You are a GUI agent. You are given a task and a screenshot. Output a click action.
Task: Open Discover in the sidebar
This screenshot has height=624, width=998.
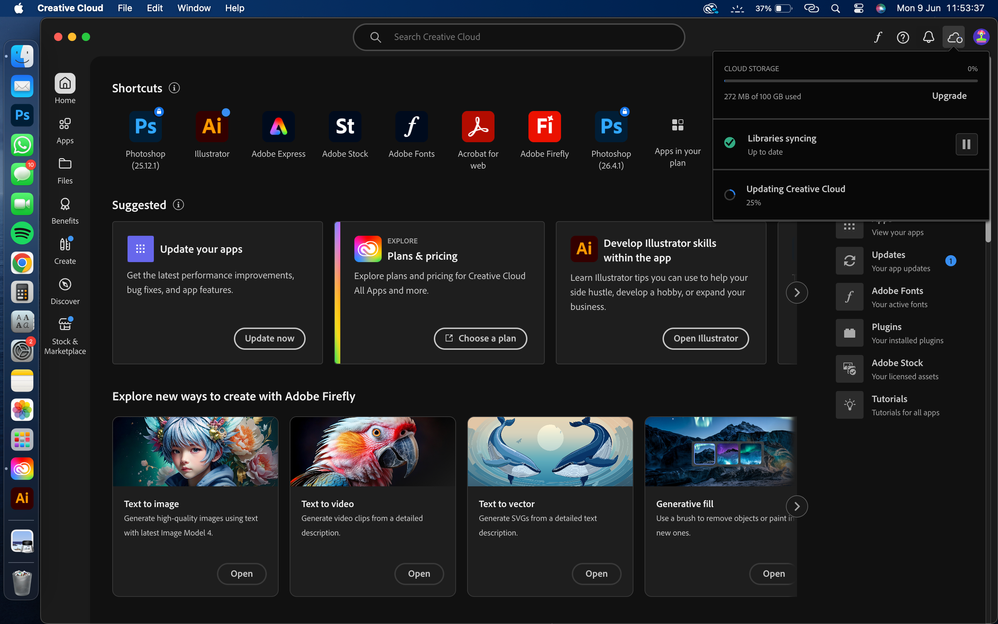coord(65,291)
